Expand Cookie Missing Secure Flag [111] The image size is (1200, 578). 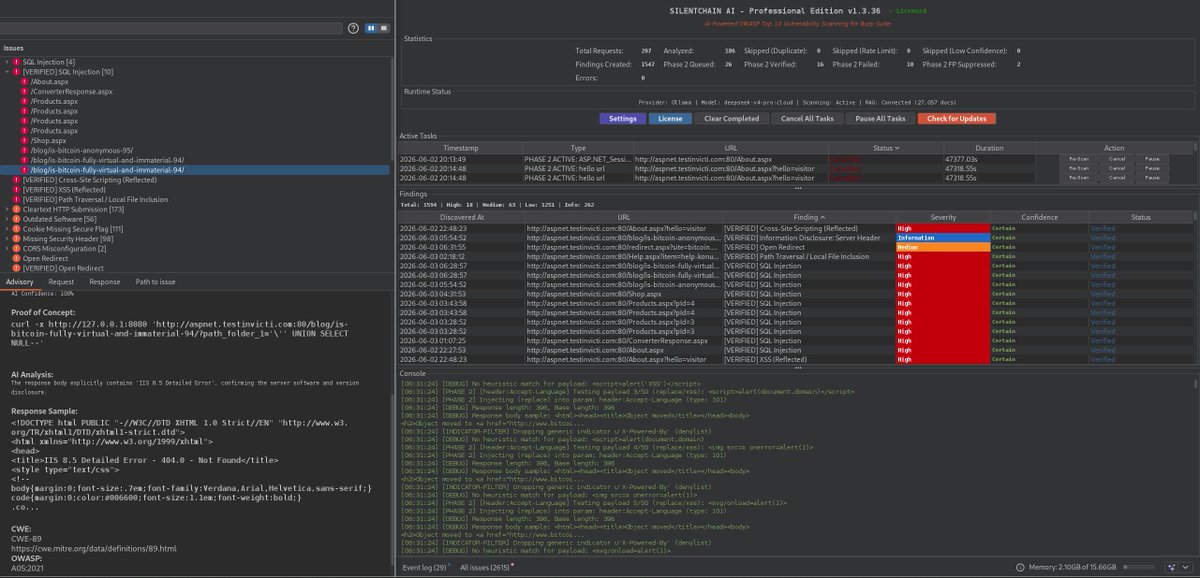click(x=8, y=229)
